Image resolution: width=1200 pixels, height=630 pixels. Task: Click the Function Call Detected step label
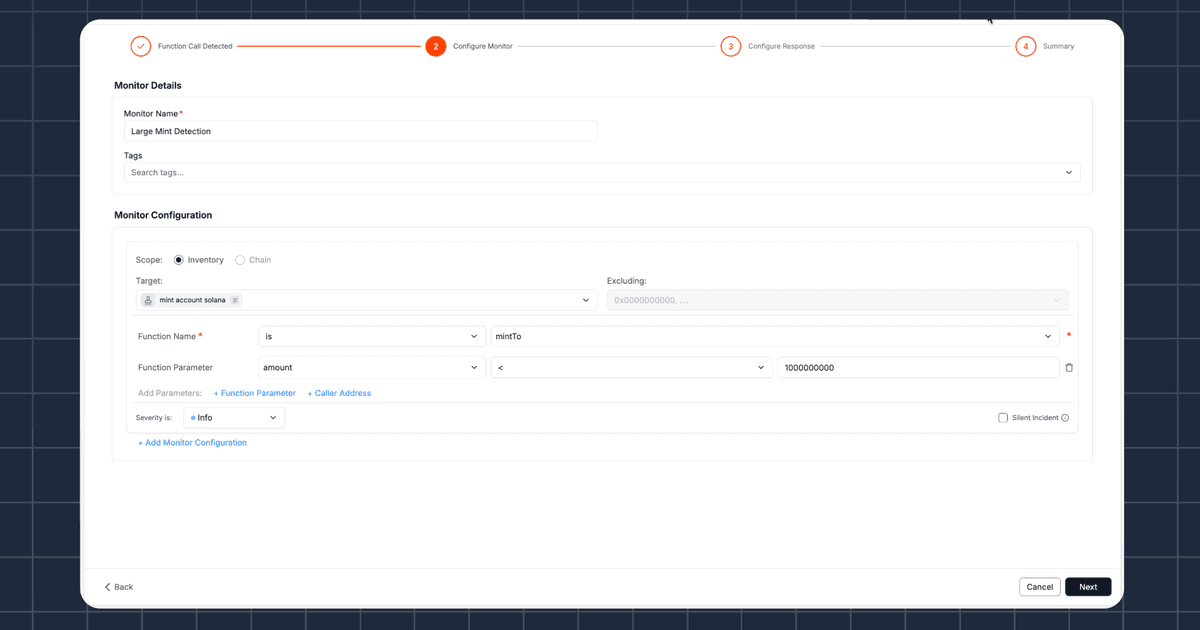[x=195, y=46]
